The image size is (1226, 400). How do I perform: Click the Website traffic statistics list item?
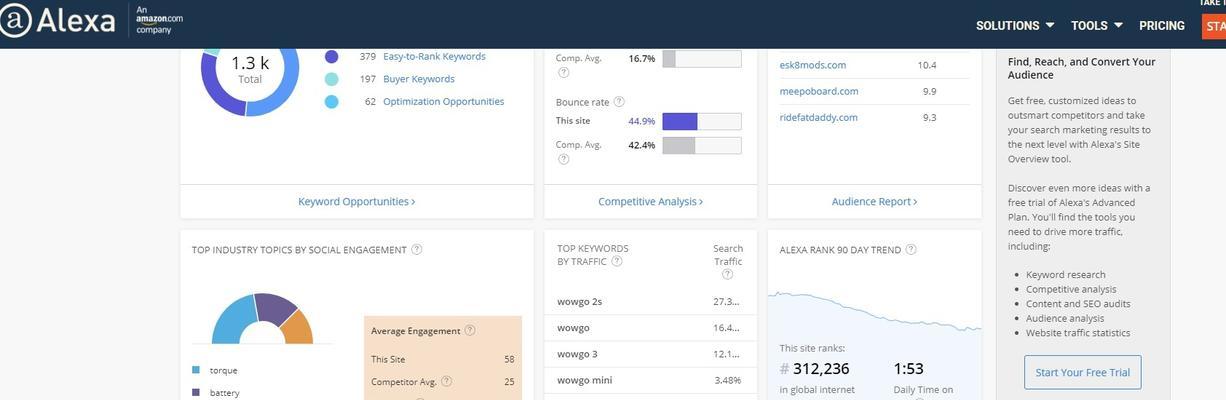click(x=1078, y=333)
